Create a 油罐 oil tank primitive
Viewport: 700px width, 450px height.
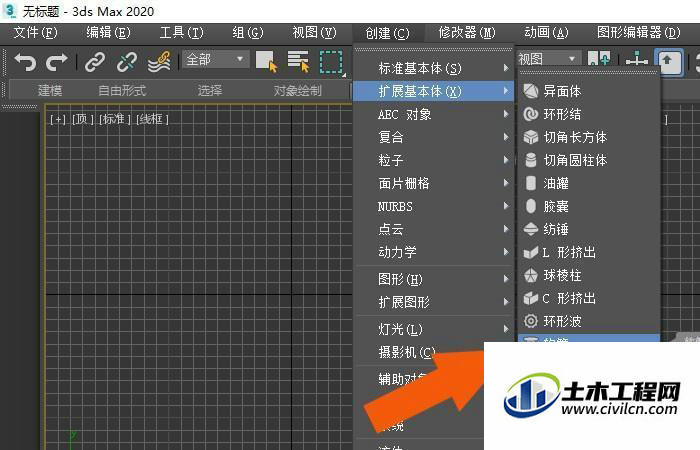click(588, 183)
